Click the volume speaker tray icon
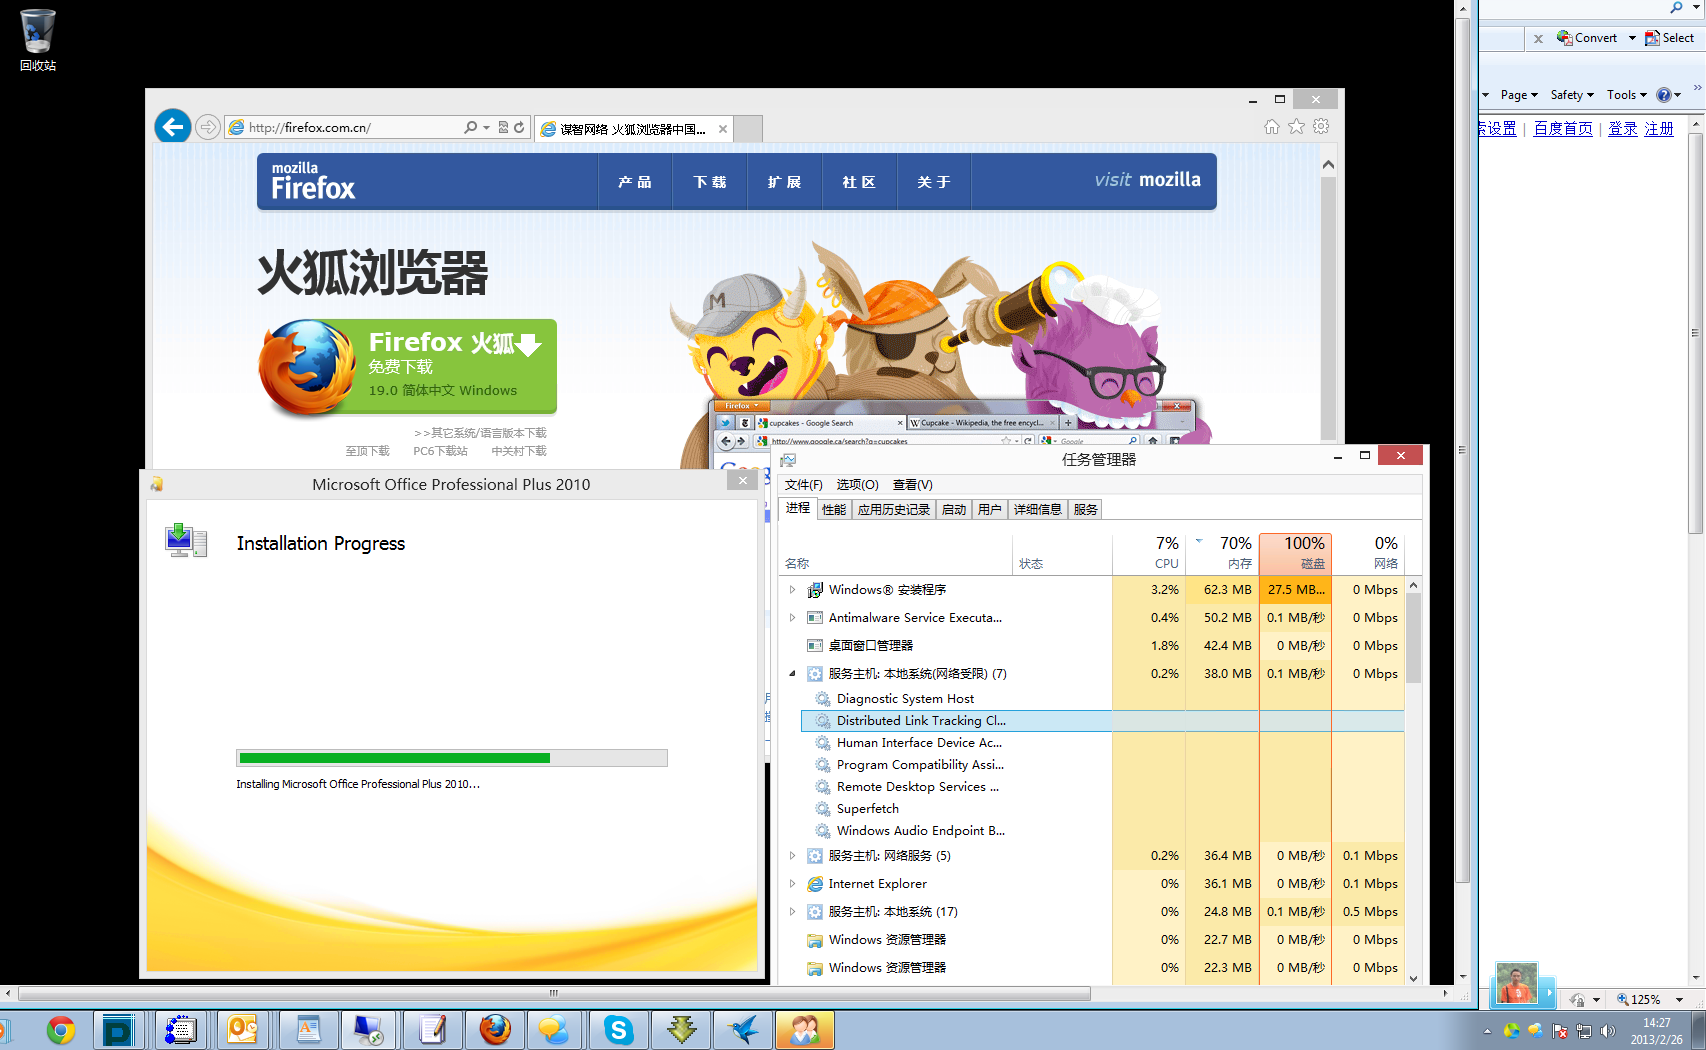Image resolution: width=1706 pixels, height=1050 pixels. coord(1607,1031)
